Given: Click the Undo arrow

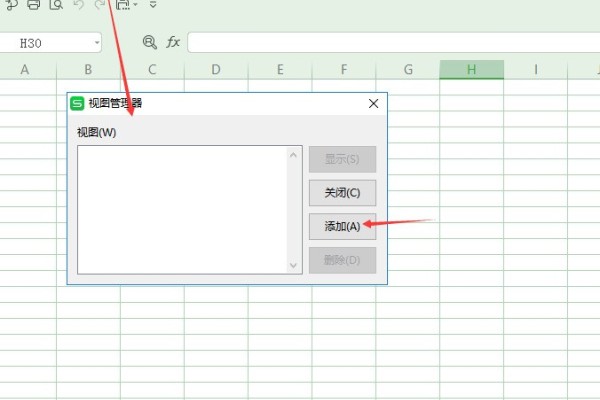Looking at the screenshot, I should tap(78, 5).
